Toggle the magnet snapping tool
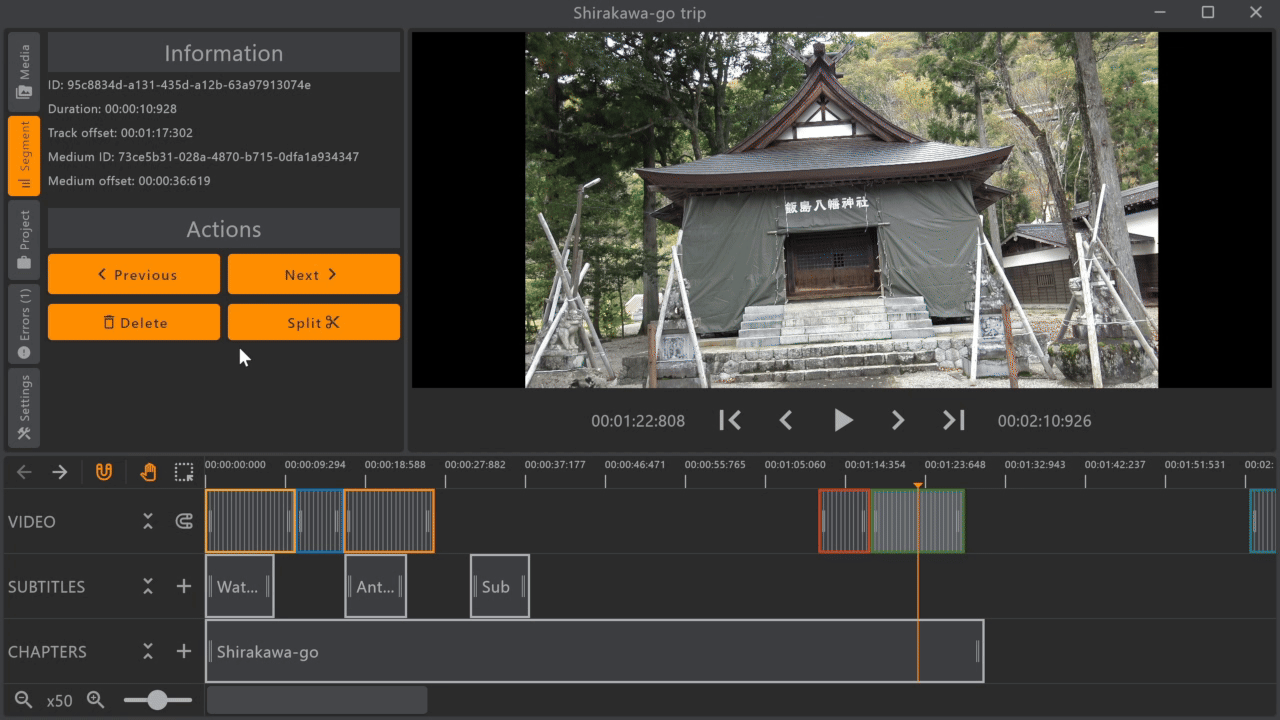This screenshot has height=720, width=1280. (104, 472)
